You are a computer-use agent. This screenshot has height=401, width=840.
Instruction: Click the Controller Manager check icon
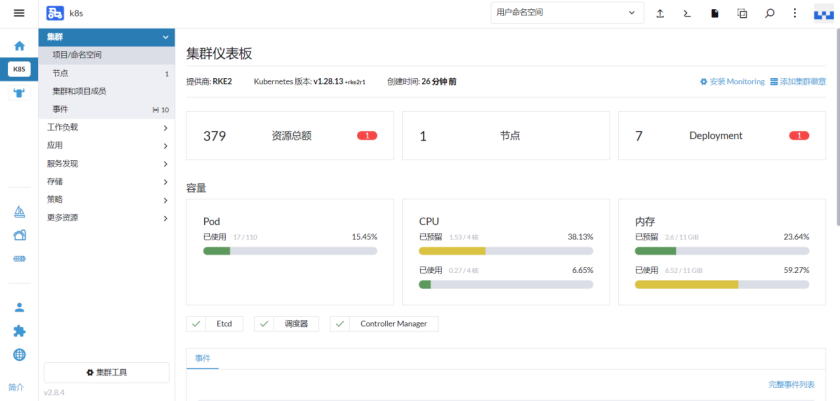340,324
